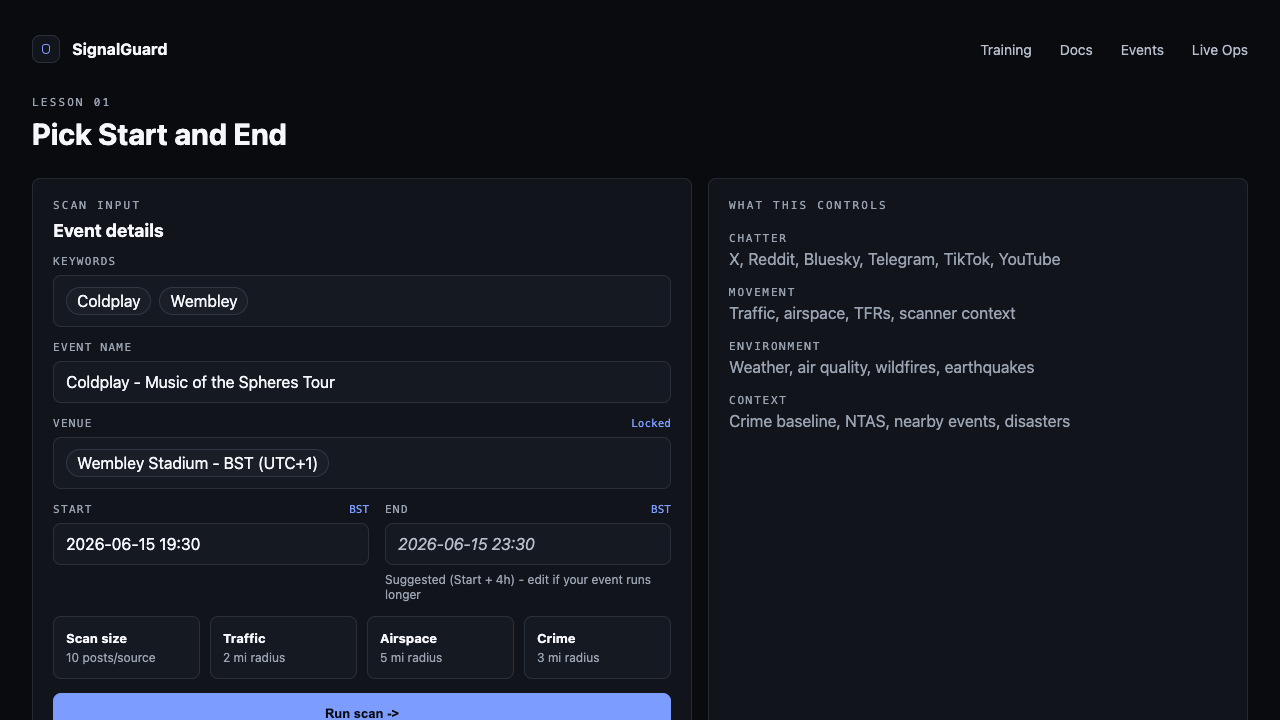Screen dimensions: 1280x720
Task: Click the Pick Start and End heading
Action: pyautogui.click(x=159, y=134)
